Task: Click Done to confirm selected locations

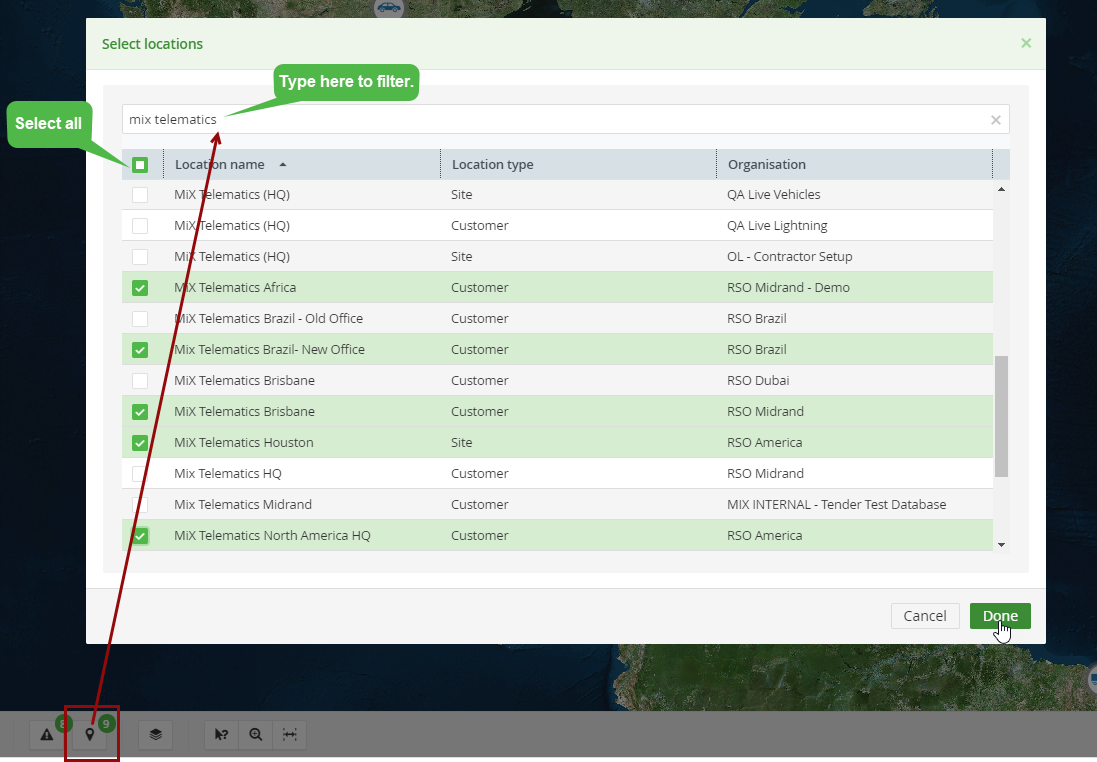Action: (1000, 616)
